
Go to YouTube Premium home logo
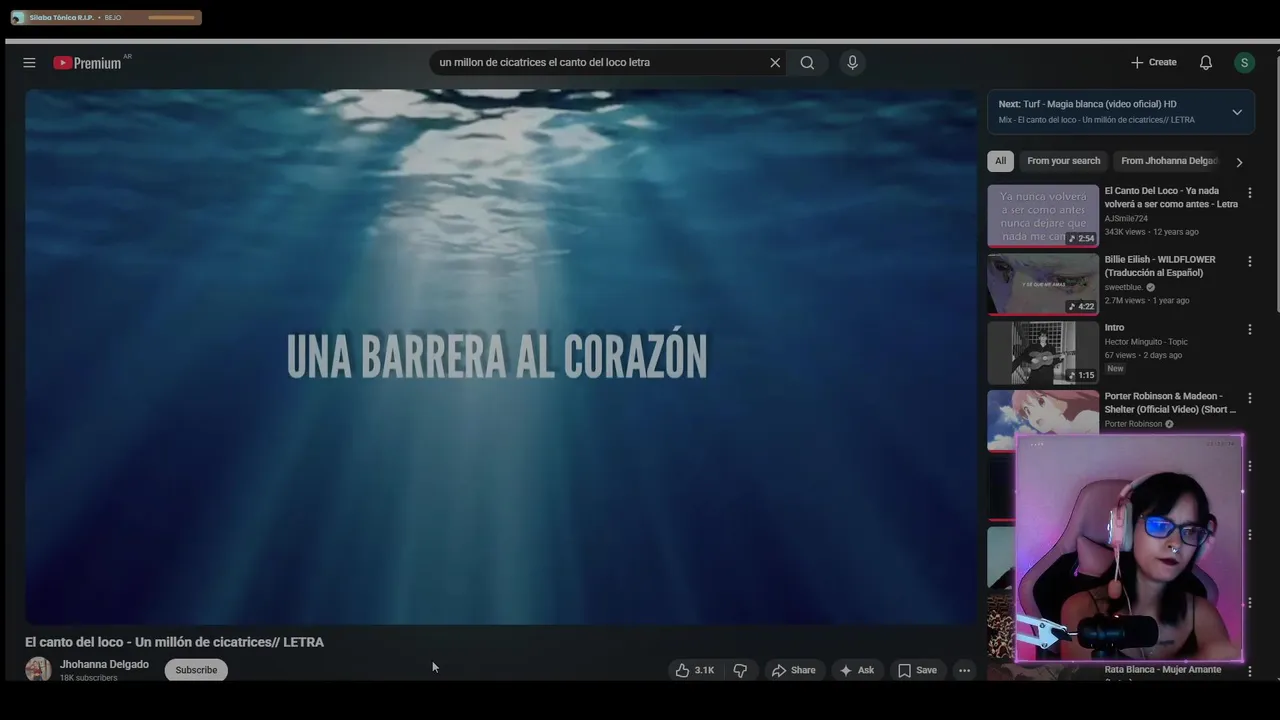point(88,63)
